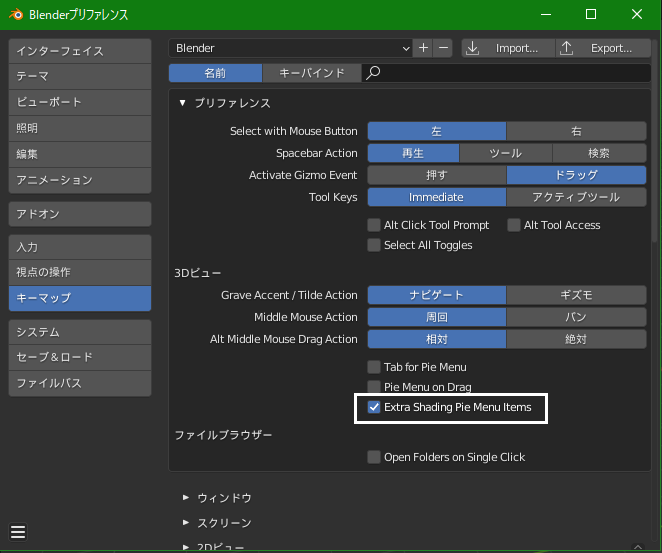Open the アドオン preferences tab
The width and height of the screenshot is (662, 553).
click(80, 214)
